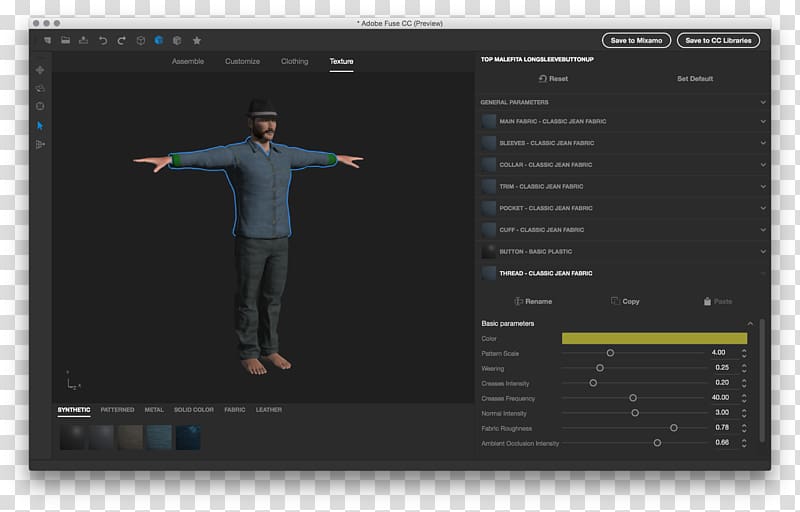Click the star favorites icon in toolbar

pos(196,40)
